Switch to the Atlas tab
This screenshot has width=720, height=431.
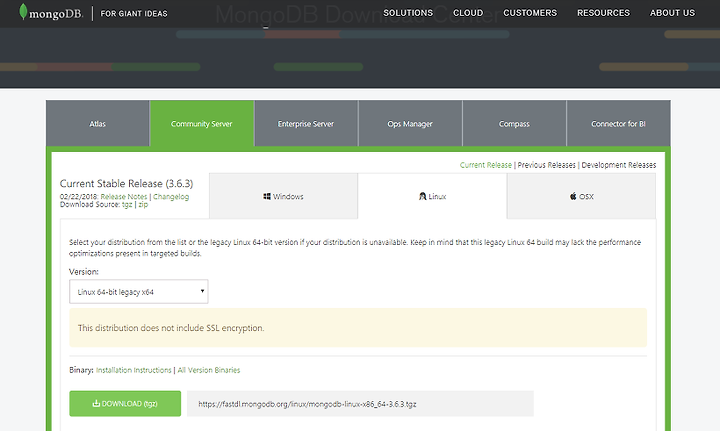(97, 123)
